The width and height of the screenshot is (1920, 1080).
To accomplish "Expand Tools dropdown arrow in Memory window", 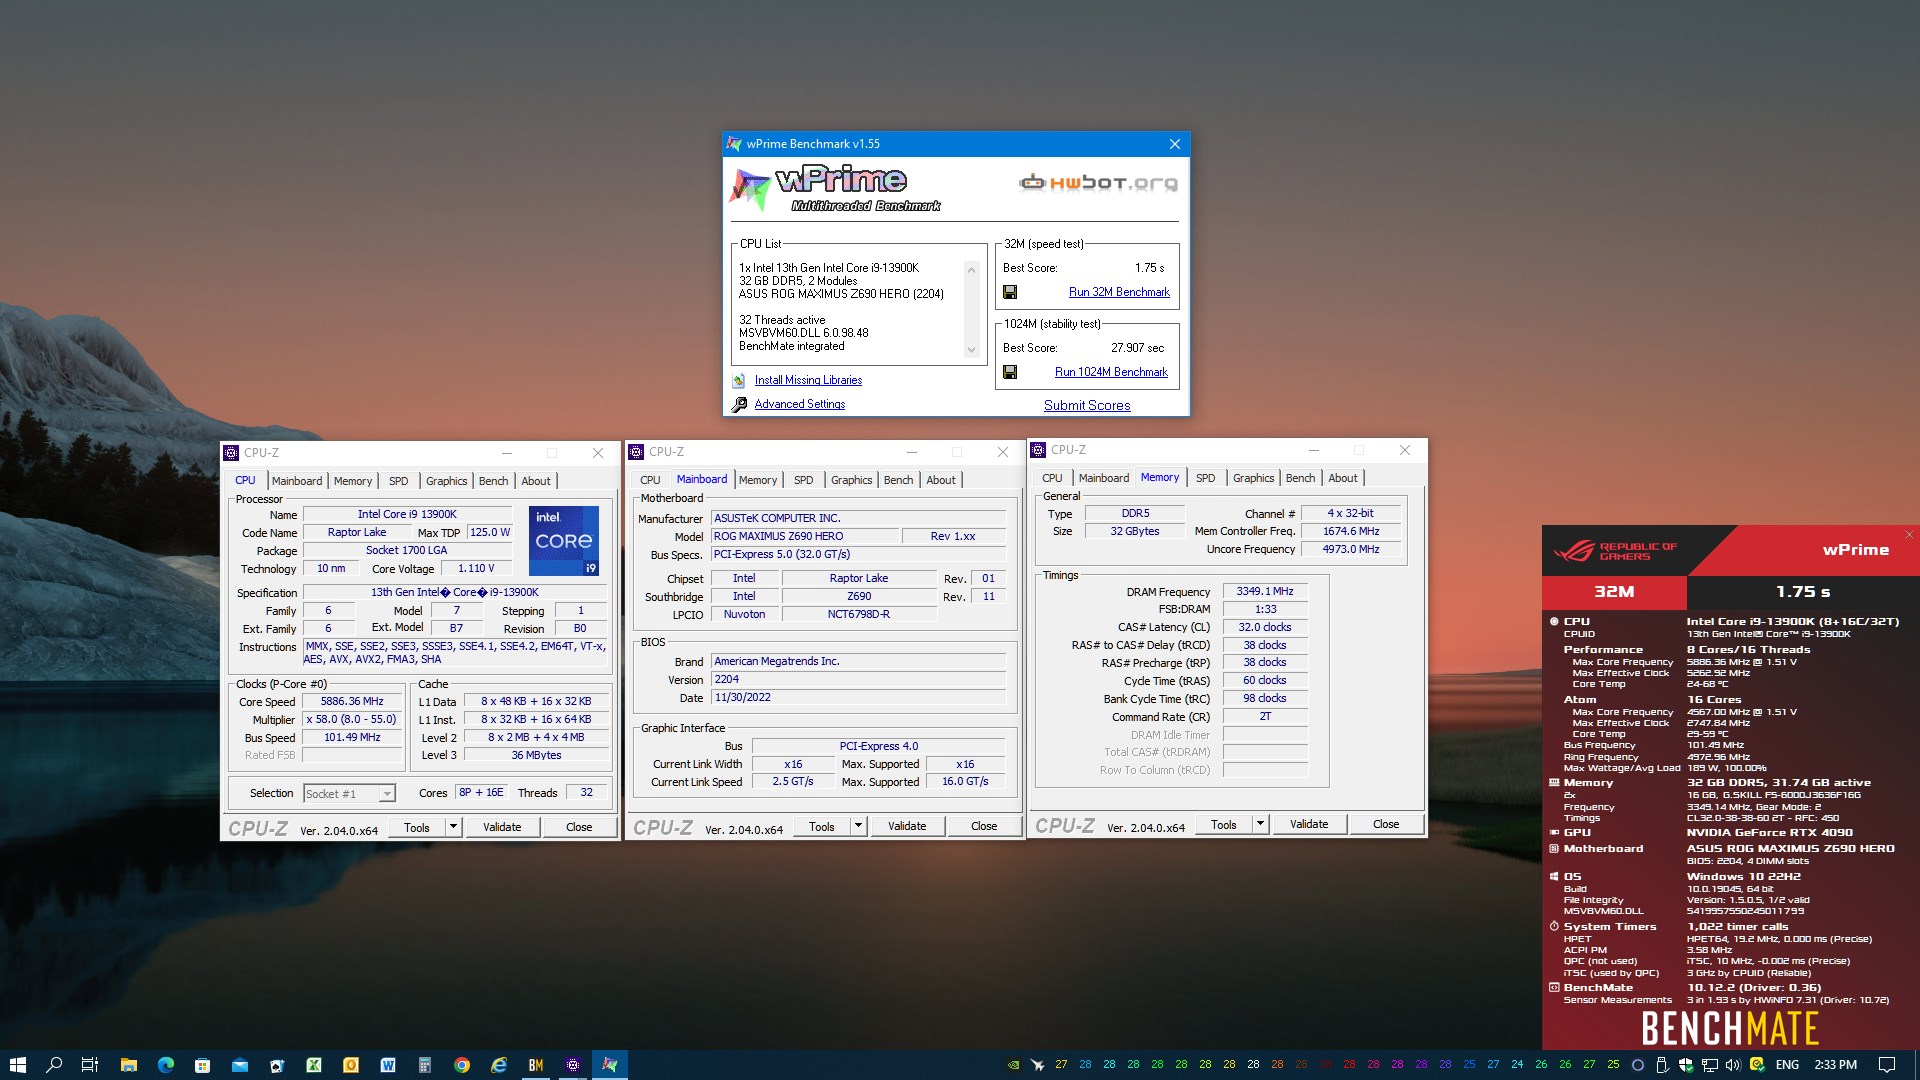I will coord(1260,824).
